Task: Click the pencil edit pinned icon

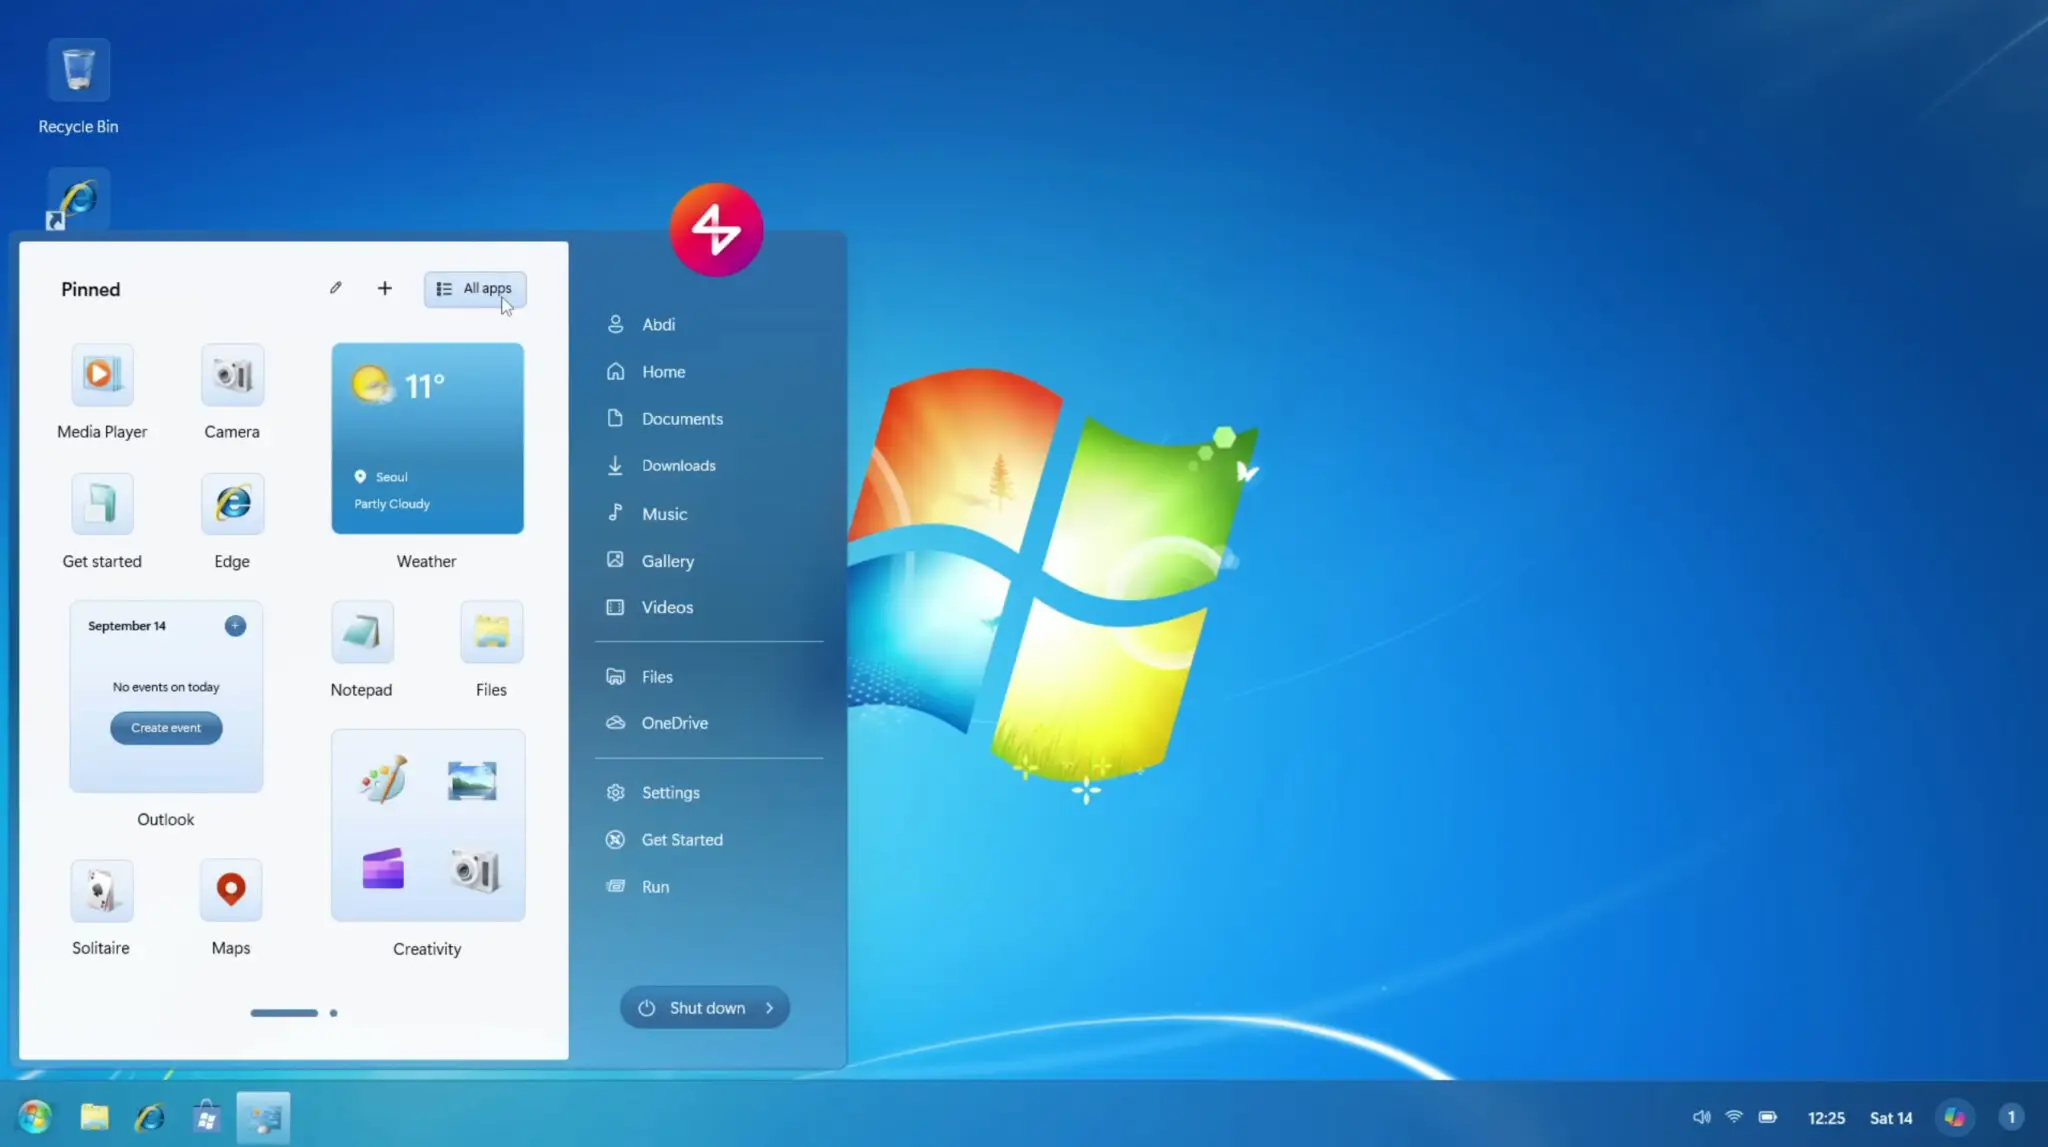Action: coord(336,288)
